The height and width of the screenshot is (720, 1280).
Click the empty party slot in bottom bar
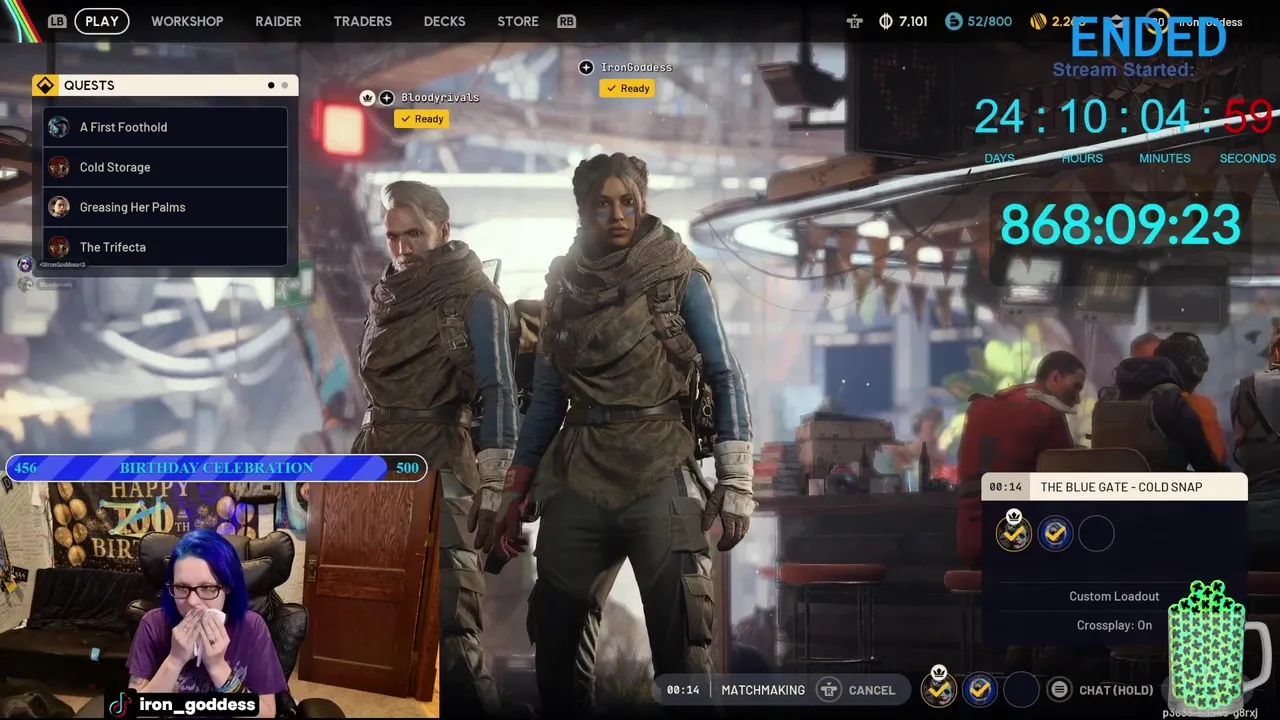coord(1021,689)
